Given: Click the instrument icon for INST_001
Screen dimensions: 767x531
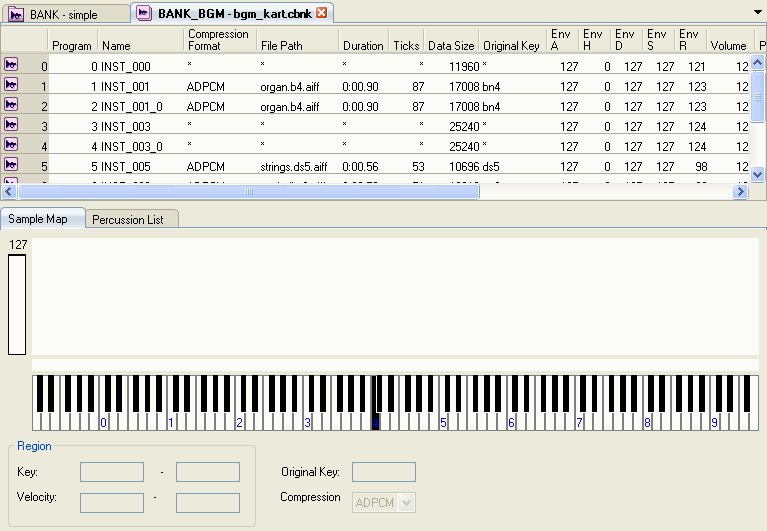Looking at the screenshot, I should [x=11, y=86].
